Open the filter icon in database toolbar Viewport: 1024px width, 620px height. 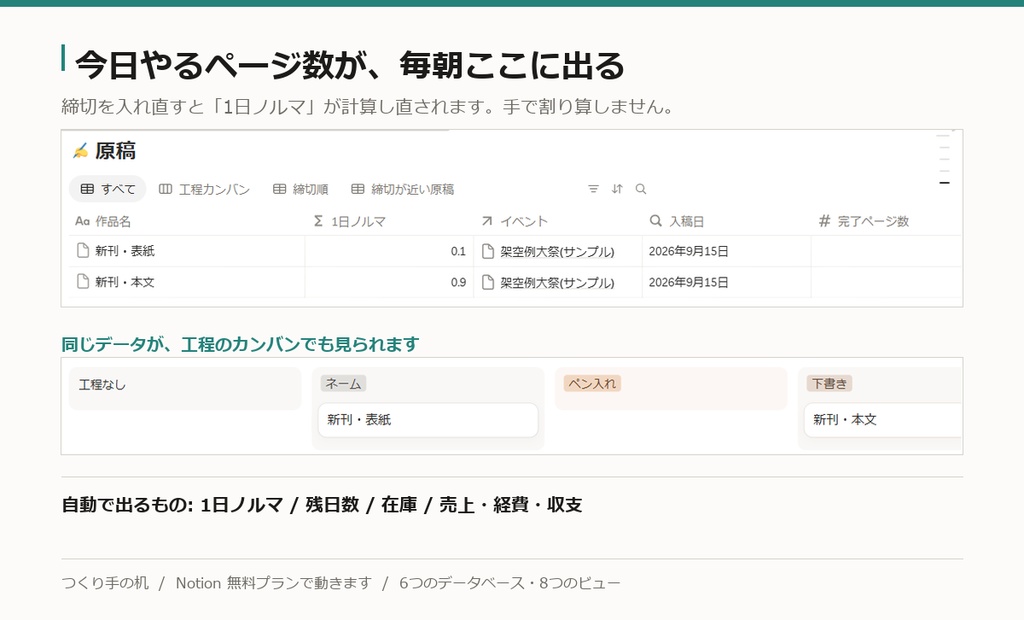click(x=593, y=189)
